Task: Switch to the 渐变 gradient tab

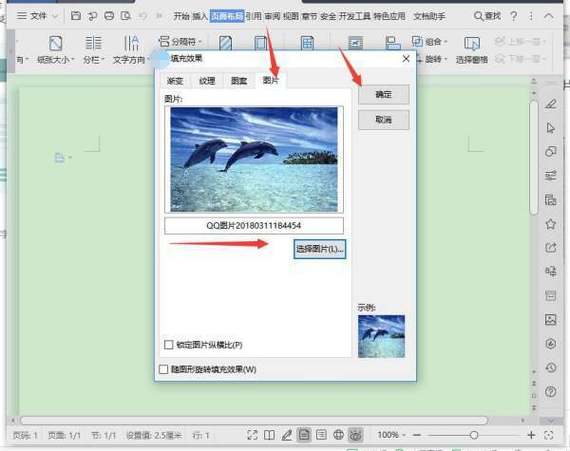Action: (175, 81)
